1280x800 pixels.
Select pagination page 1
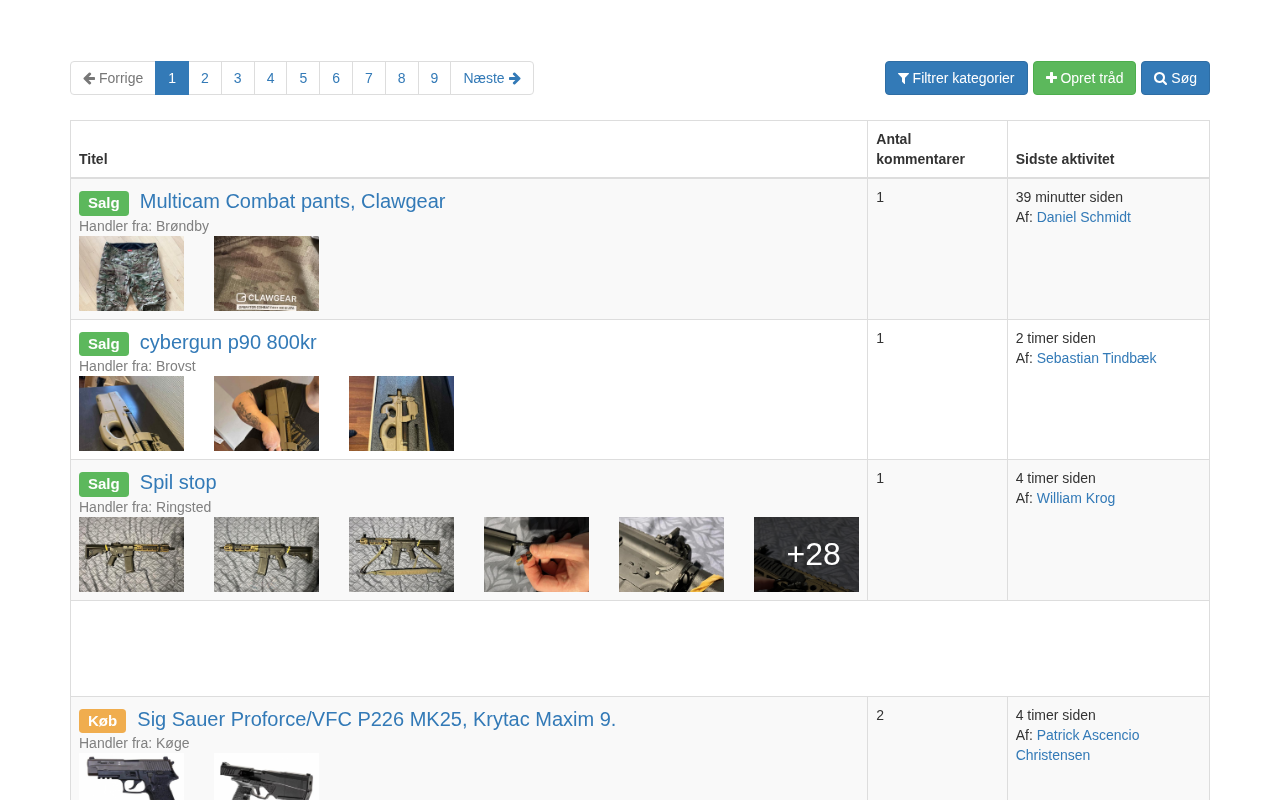172,78
